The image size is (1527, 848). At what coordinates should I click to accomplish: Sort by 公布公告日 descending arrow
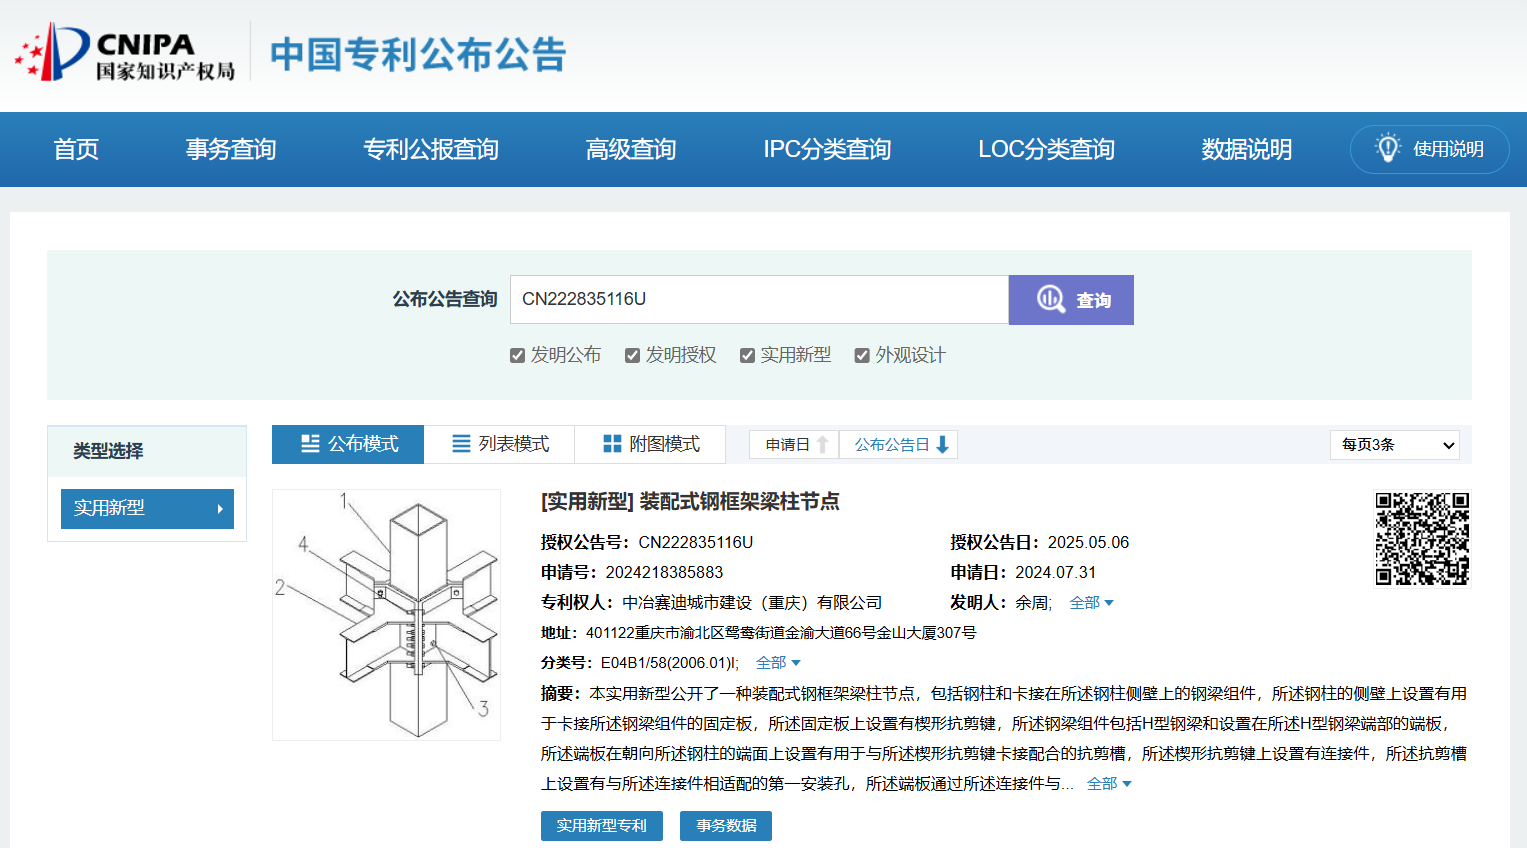(x=942, y=445)
